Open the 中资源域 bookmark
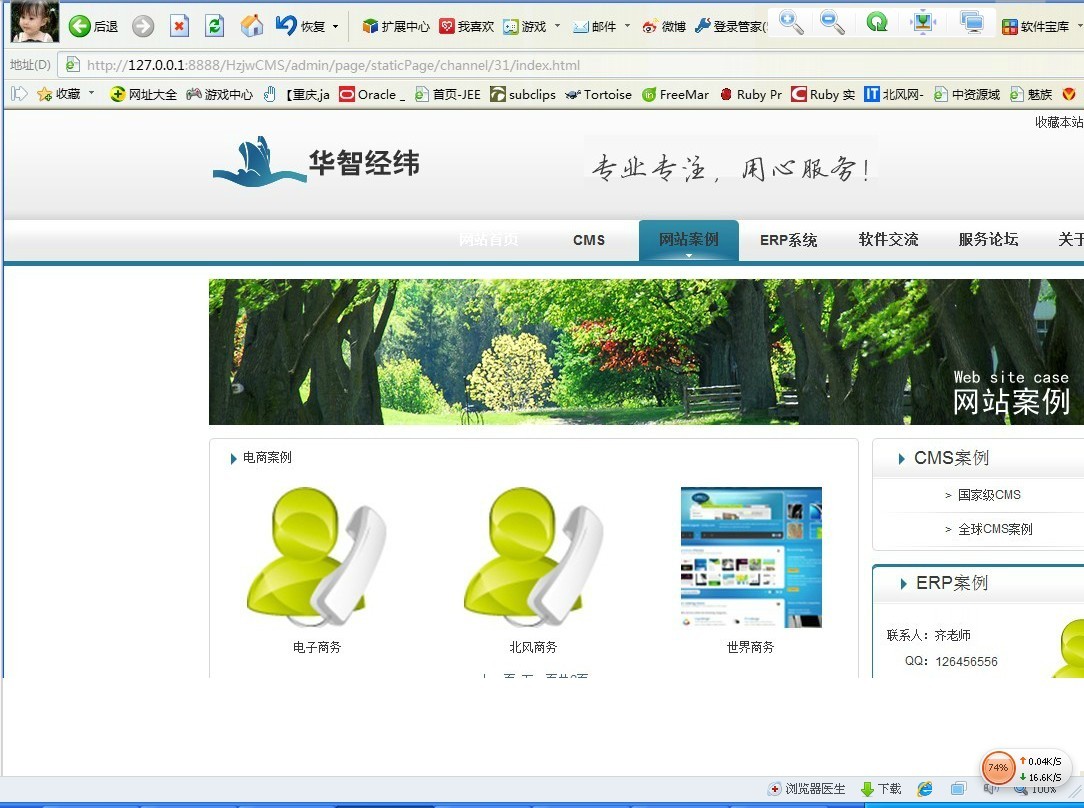This screenshot has height=808, width=1084. [x=966, y=94]
